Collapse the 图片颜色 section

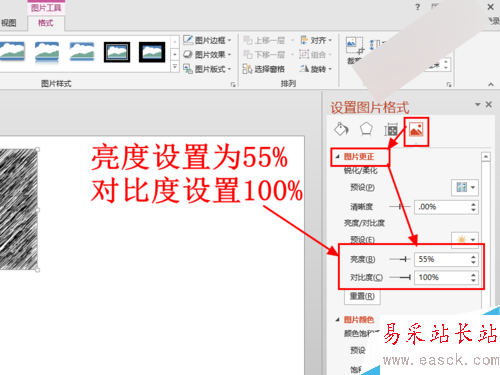[337, 319]
